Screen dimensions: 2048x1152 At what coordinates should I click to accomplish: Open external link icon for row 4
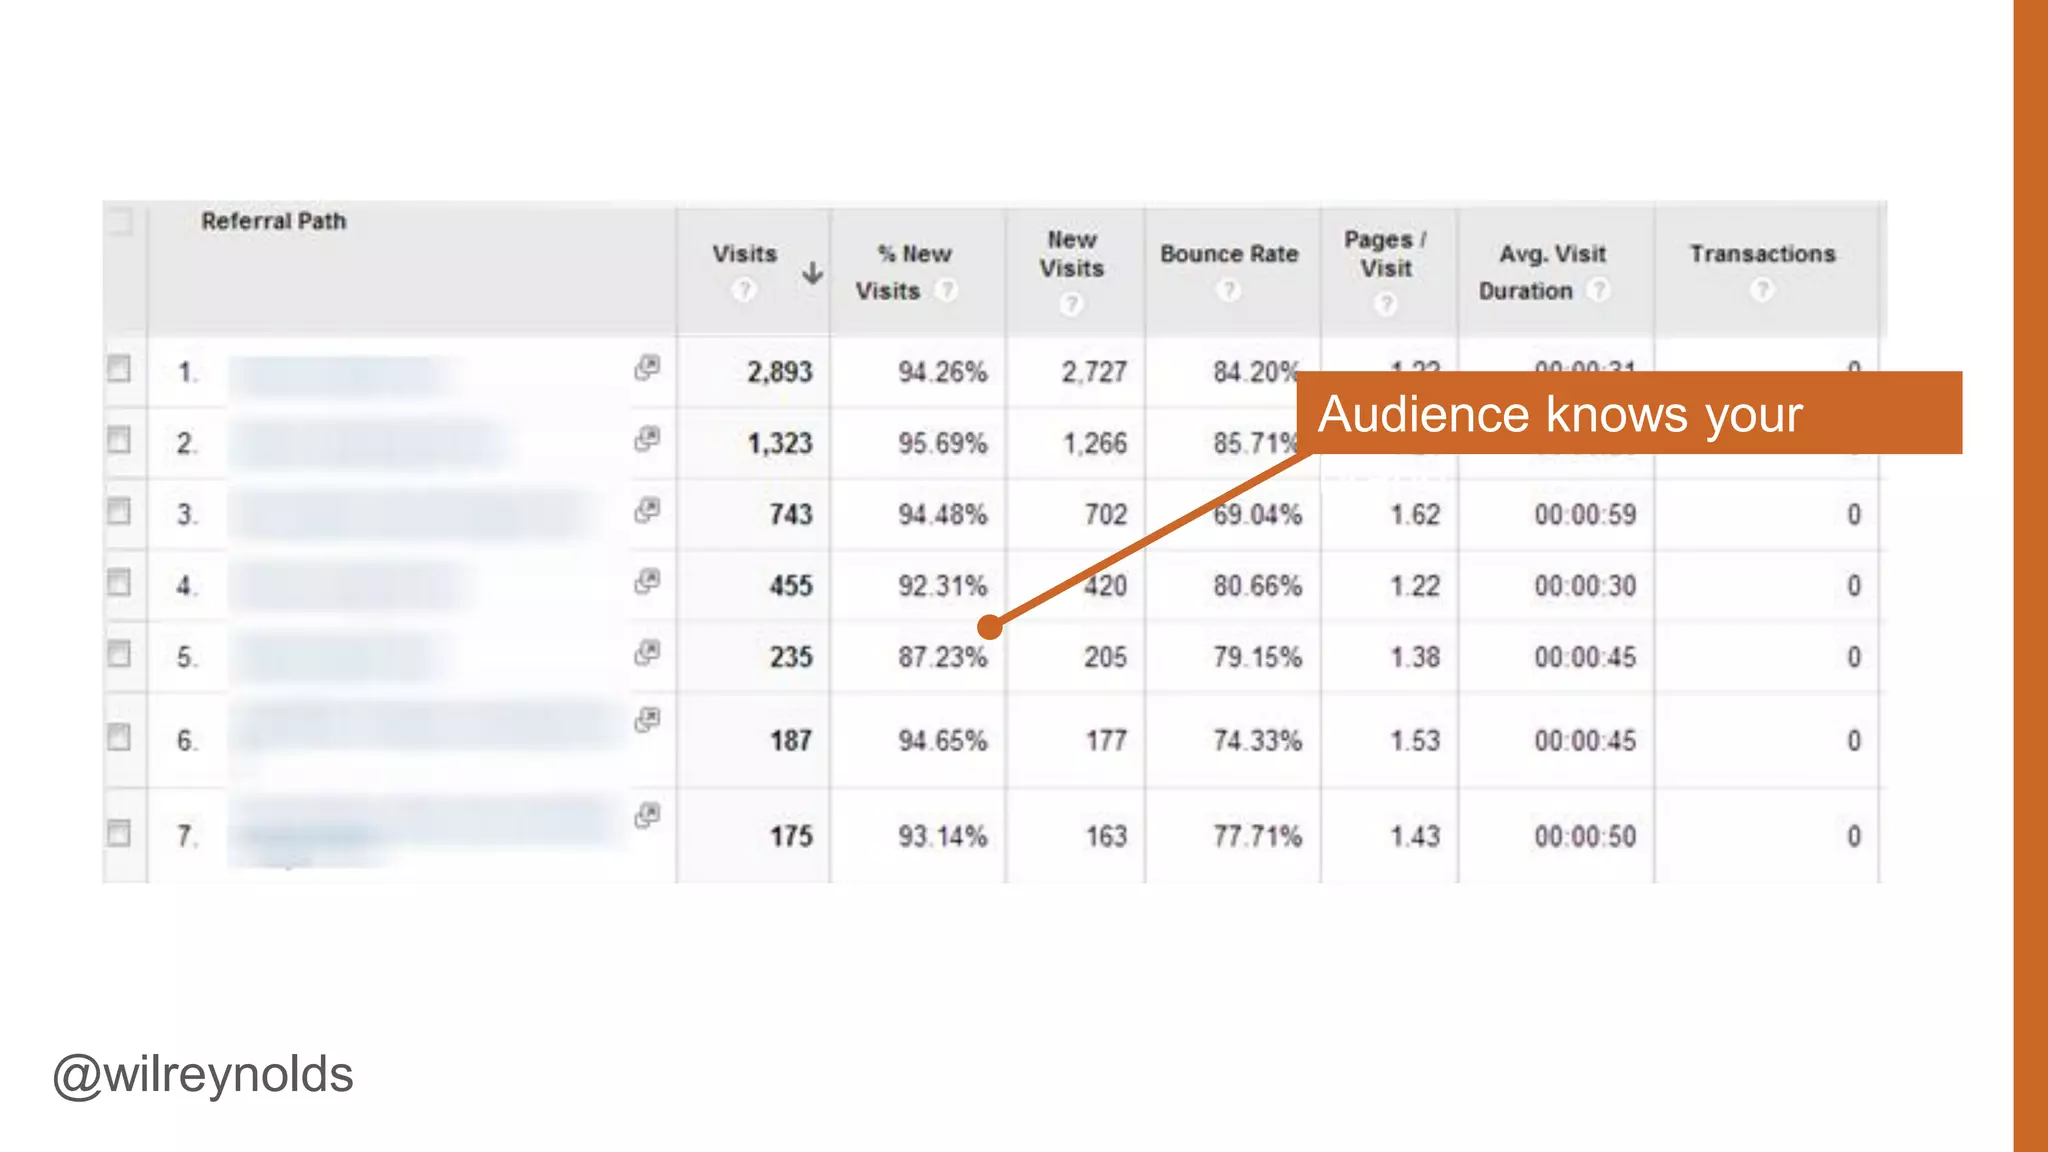tap(647, 582)
